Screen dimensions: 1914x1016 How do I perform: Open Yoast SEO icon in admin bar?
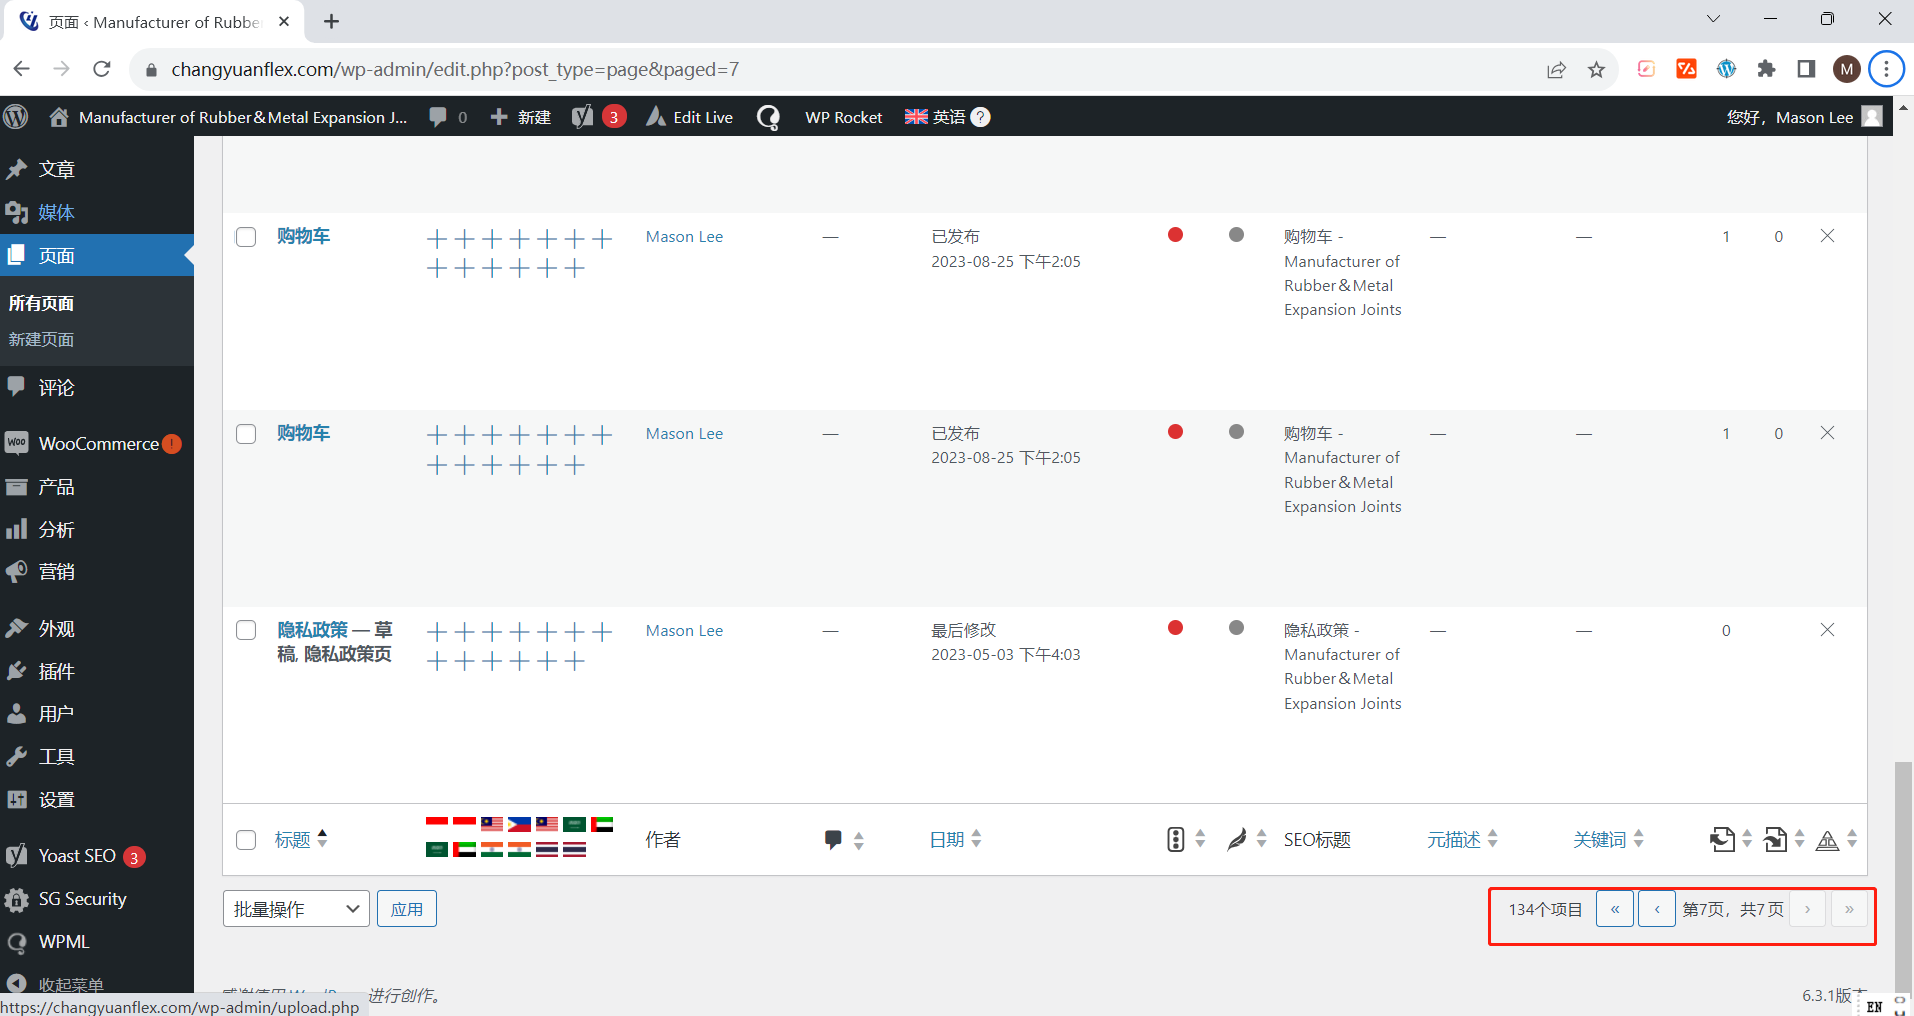tap(582, 117)
